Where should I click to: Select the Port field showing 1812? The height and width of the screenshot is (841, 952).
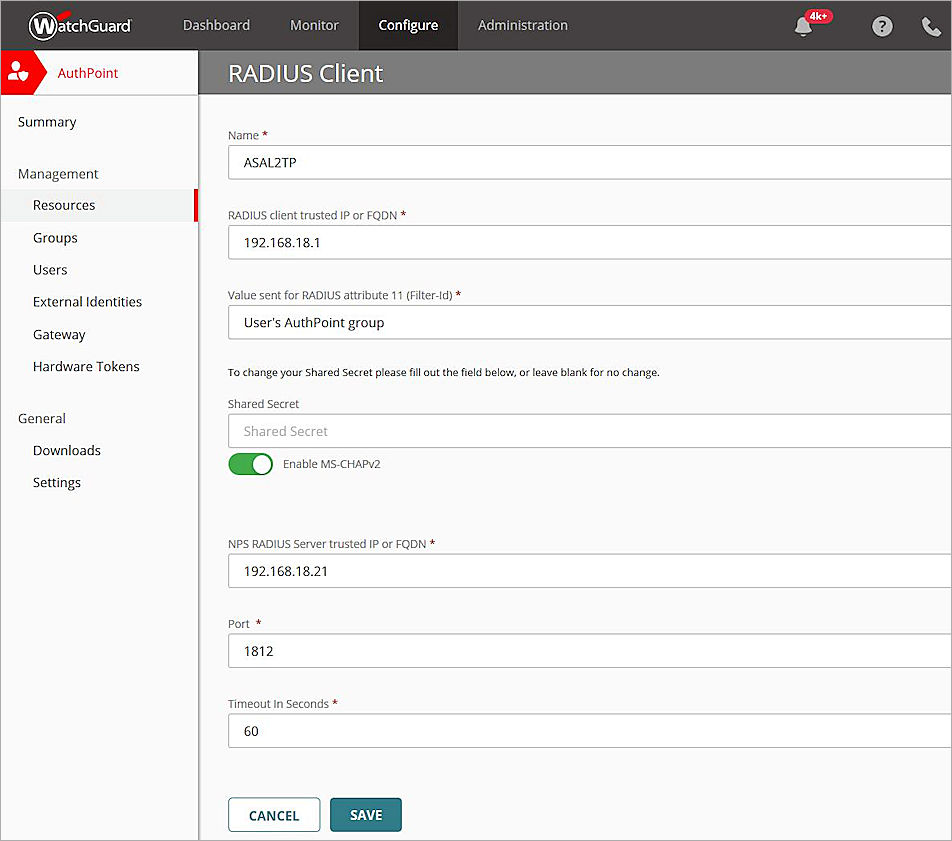click(590, 651)
